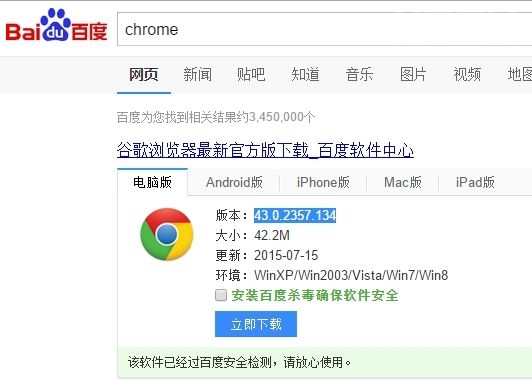
Task: Select the 知道 search category
Action: (305, 74)
